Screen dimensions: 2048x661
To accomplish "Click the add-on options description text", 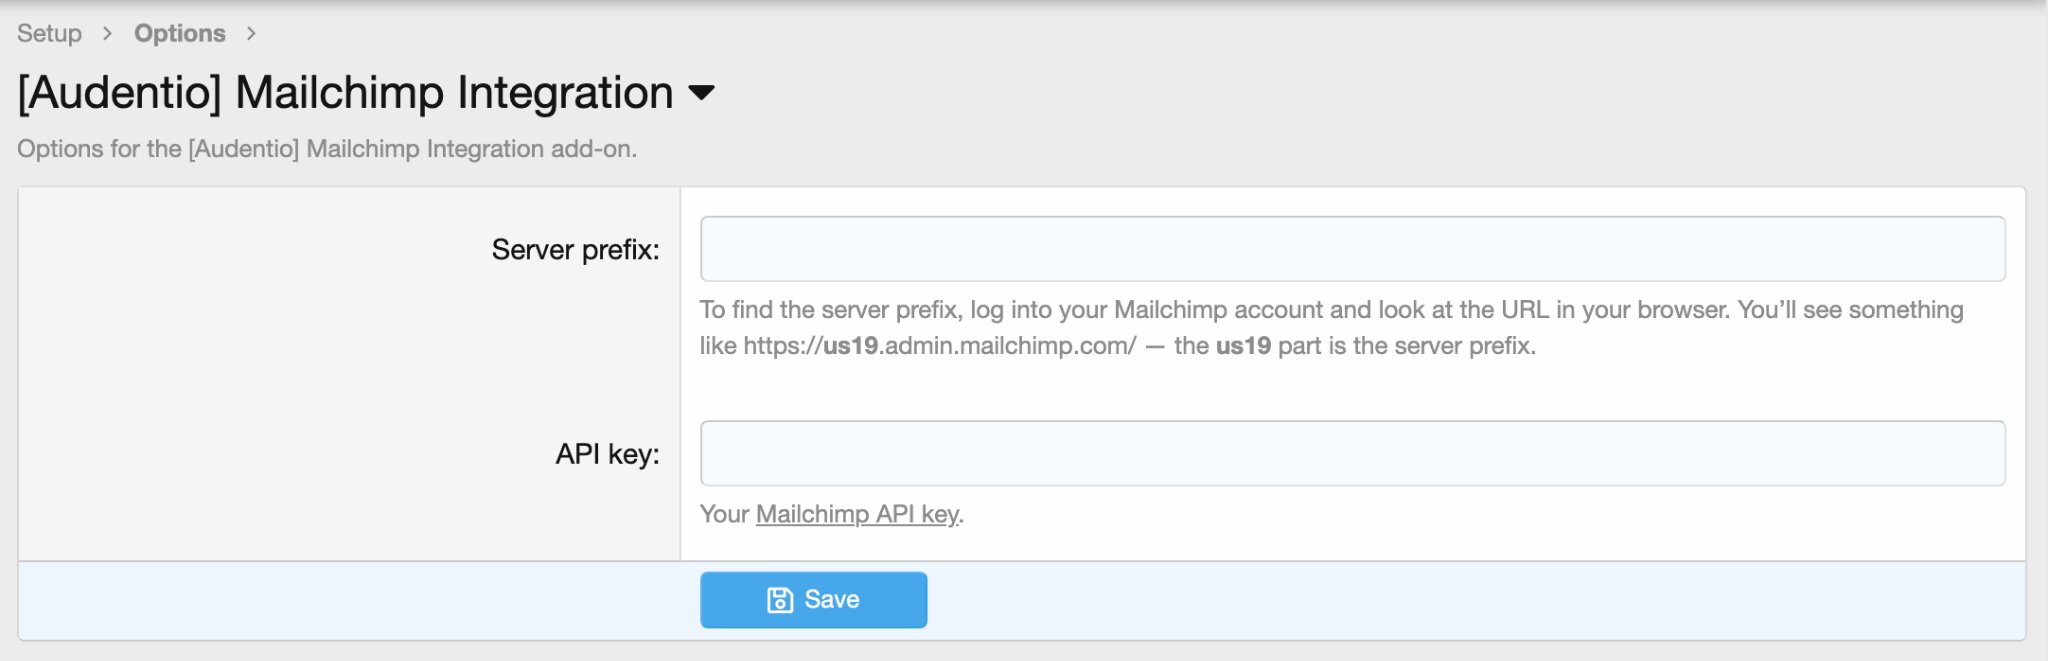I will [x=327, y=149].
